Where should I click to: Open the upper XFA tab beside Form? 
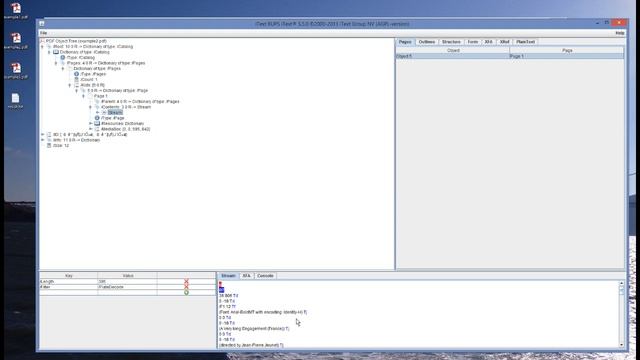click(x=488, y=42)
